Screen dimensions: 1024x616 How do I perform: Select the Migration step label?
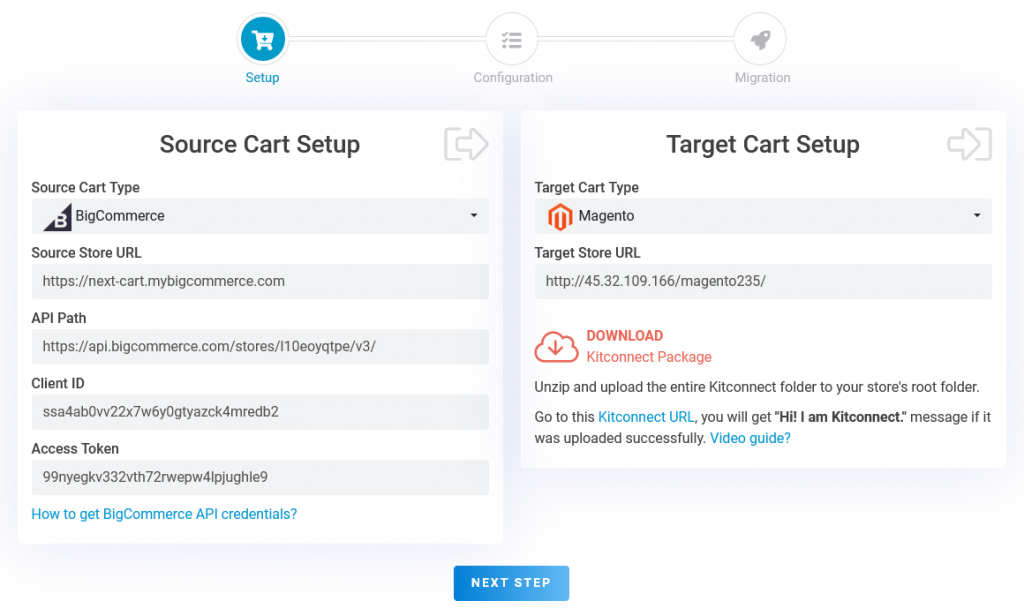click(762, 78)
